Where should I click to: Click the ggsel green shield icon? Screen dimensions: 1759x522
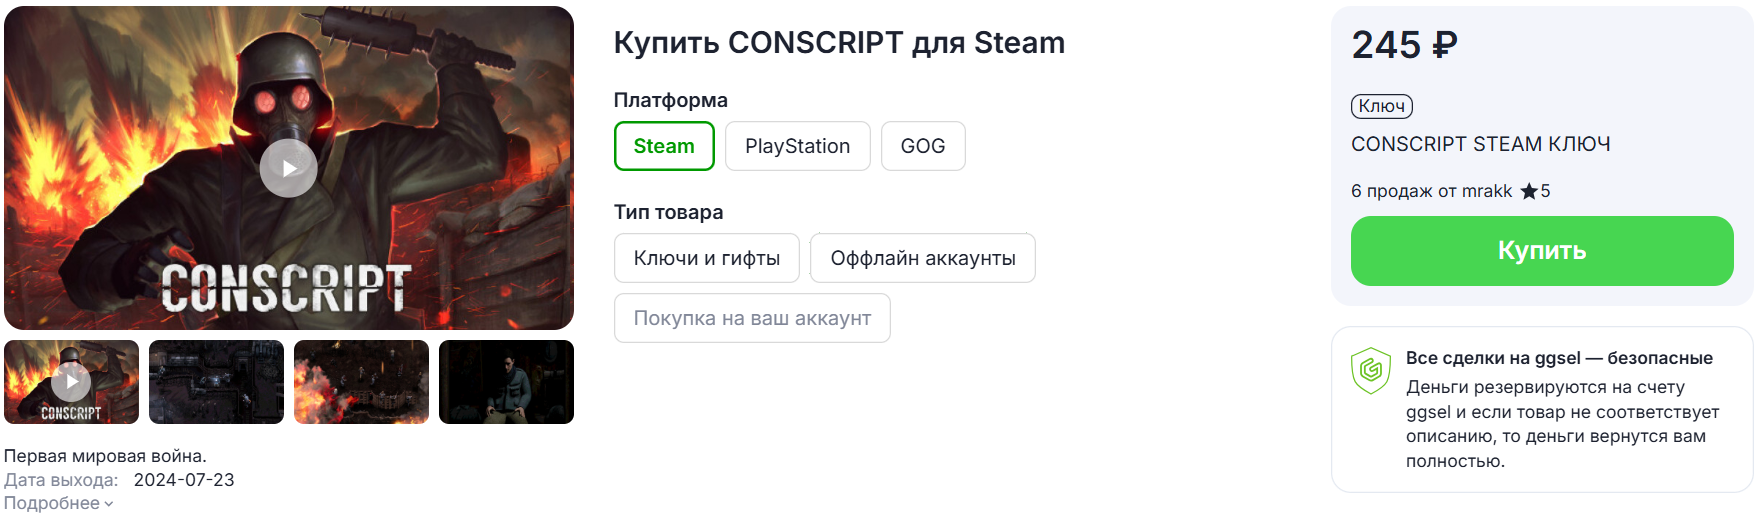[x=1371, y=370]
